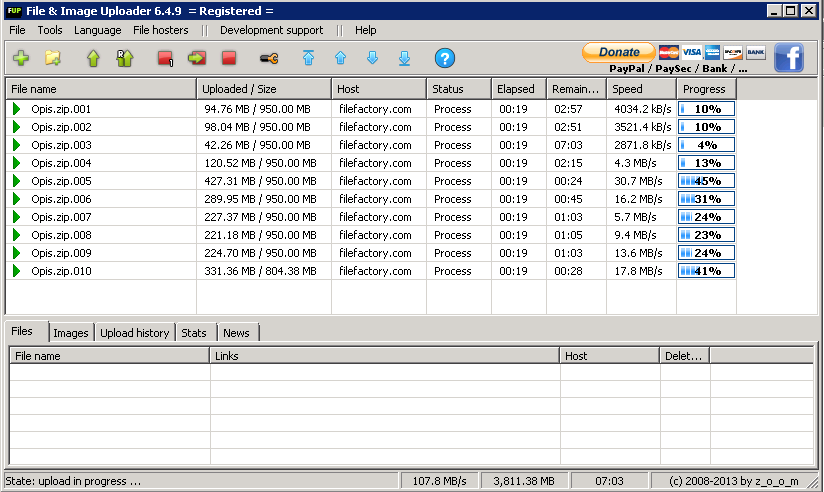Select the Opis.zip.008 file name

[61, 235]
